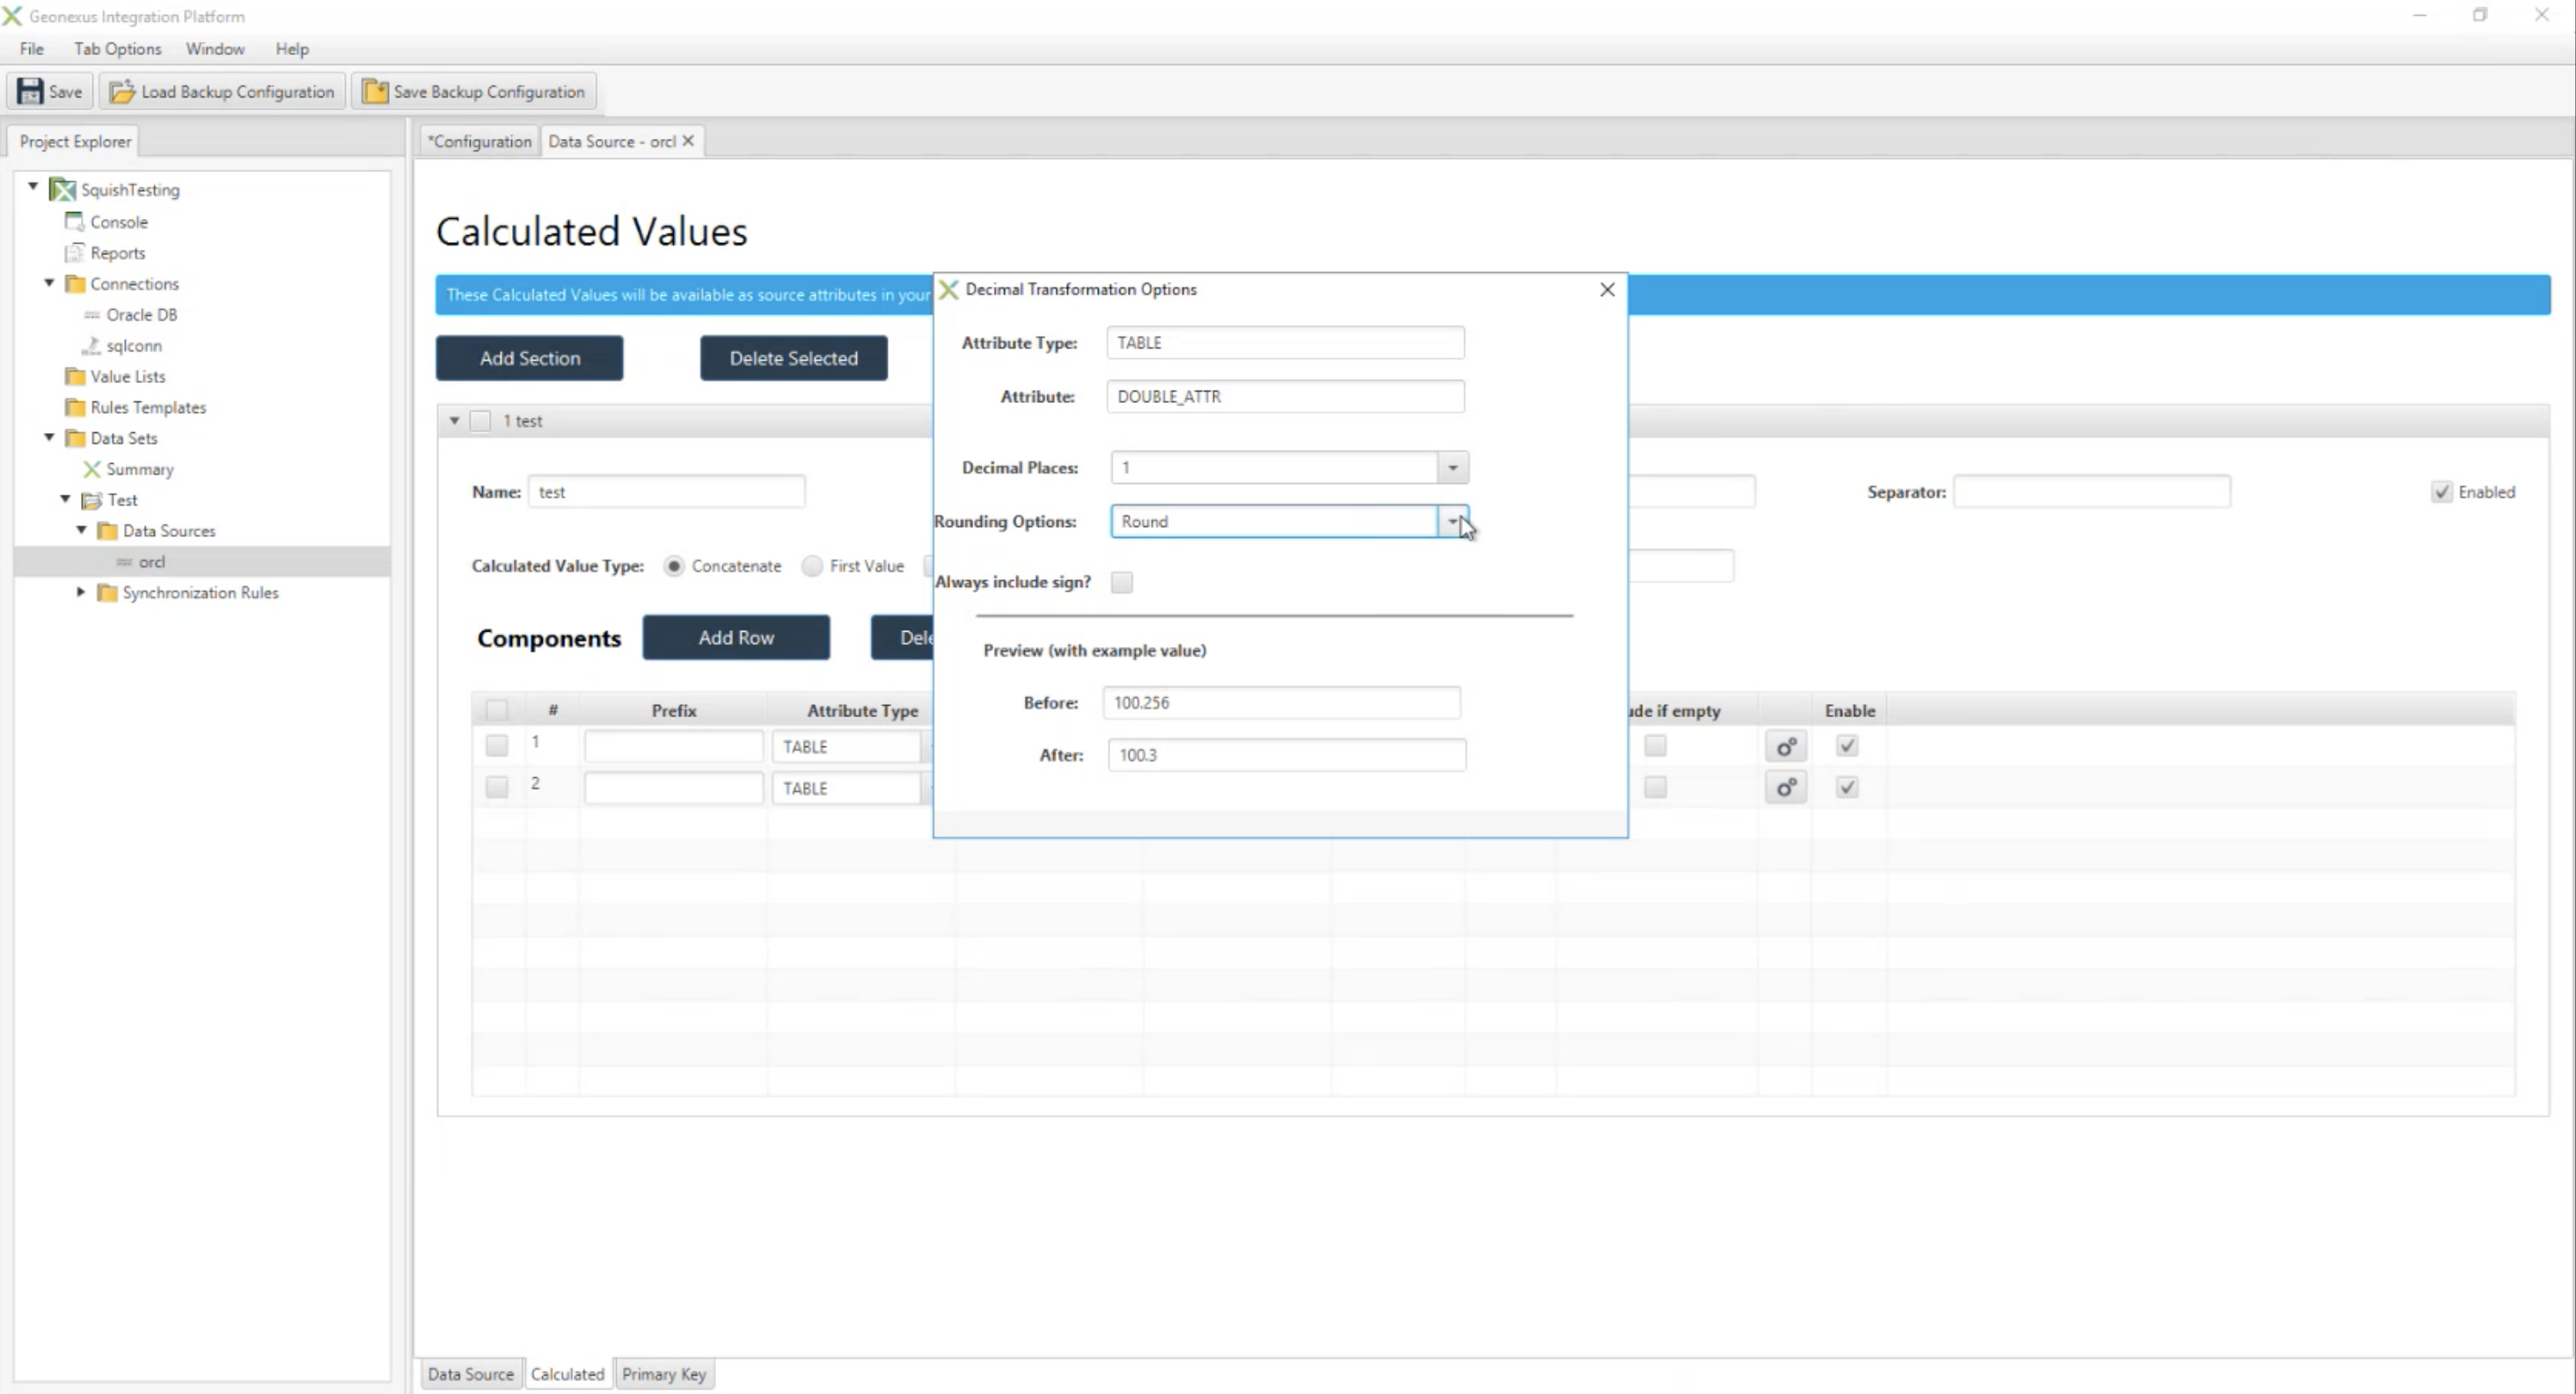The width and height of the screenshot is (2576, 1394).
Task: Select the Summary item under Data Sets
Action: click(140, 469)
